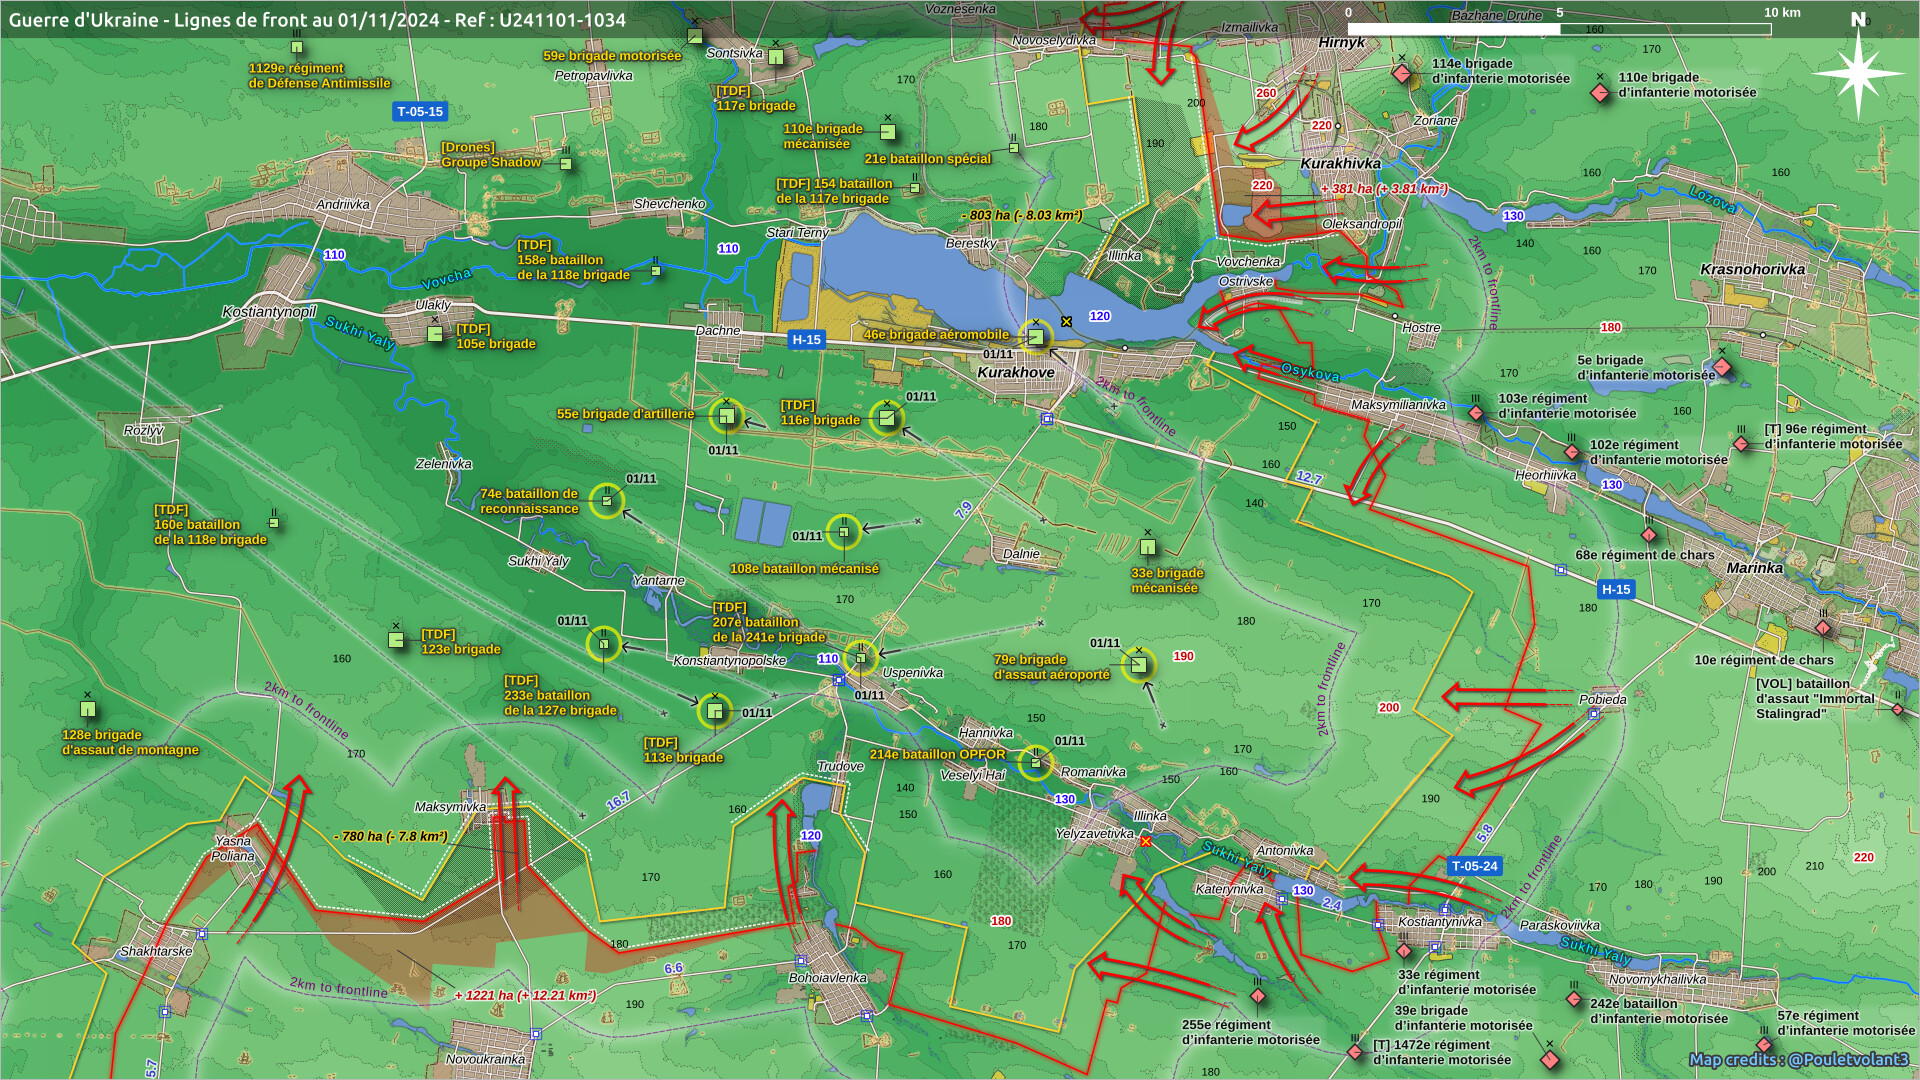Click the 74e bataillon de reconnaissance marker
This screenshot has width=1920, height=1080.
606,500
